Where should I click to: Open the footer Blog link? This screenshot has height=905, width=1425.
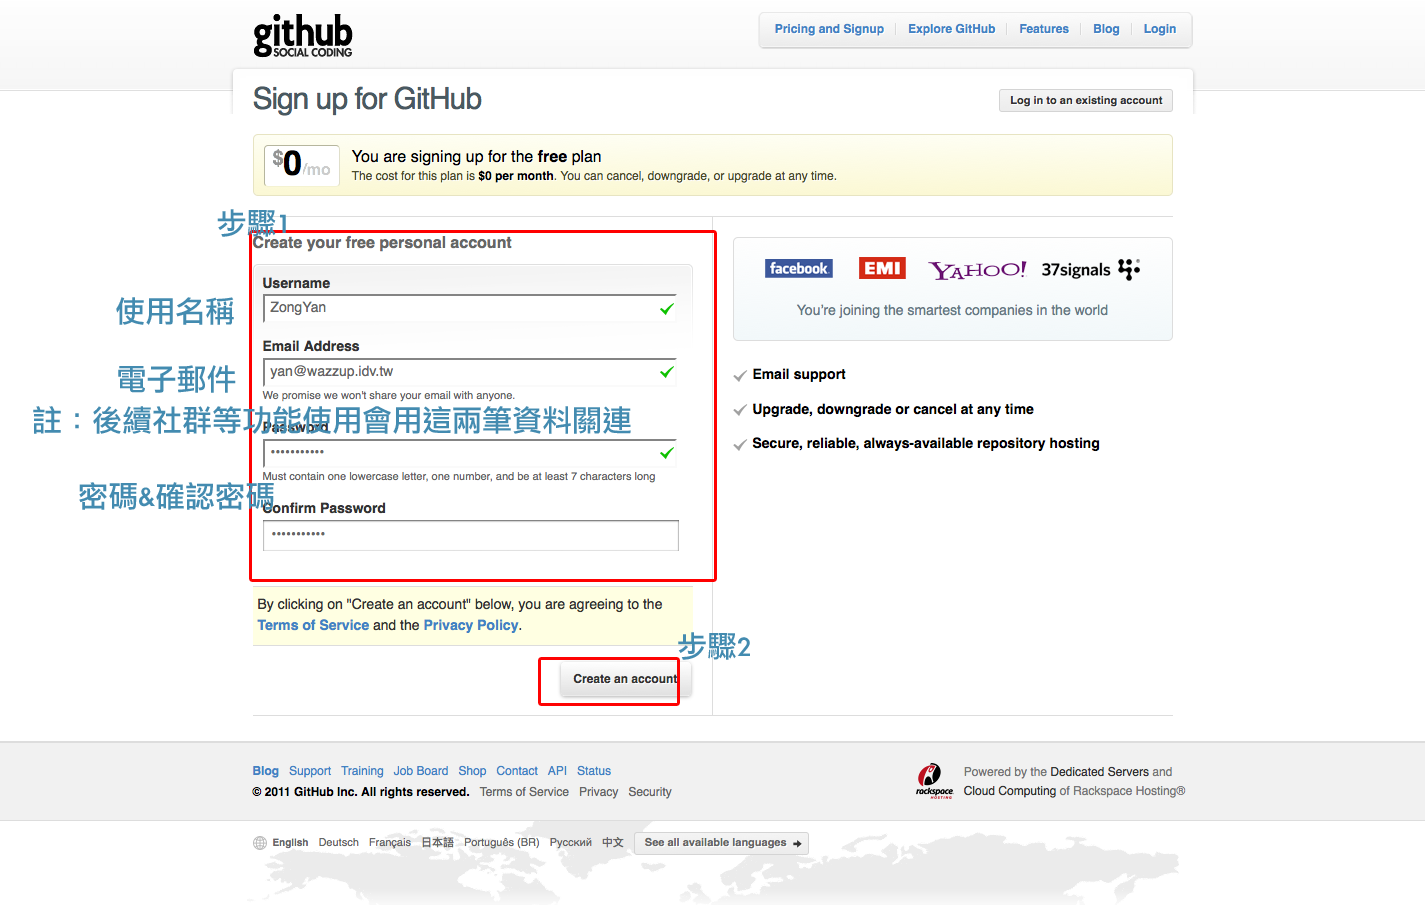[x=266, y=771]
